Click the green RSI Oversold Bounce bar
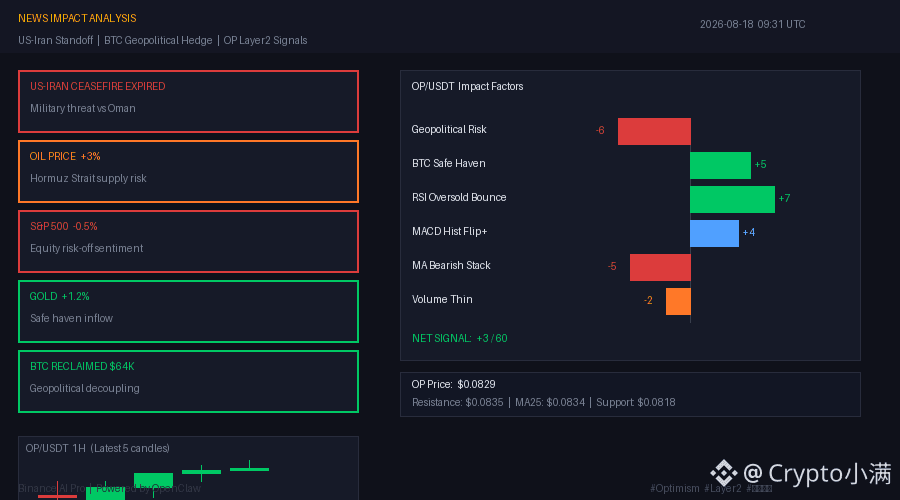Viewport: 900px width, 500px height. (x=732, y=199)
